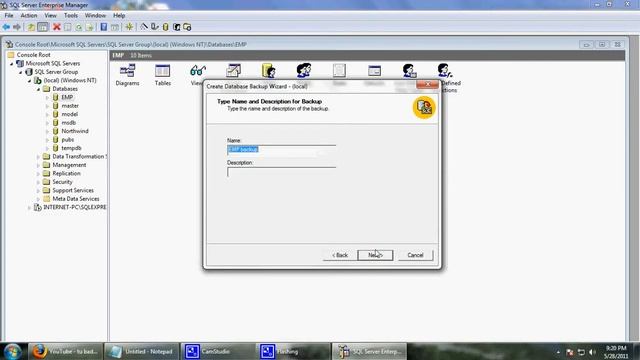
Task: Close the Create Database Backup Wizard
Action: click(427, 84)
